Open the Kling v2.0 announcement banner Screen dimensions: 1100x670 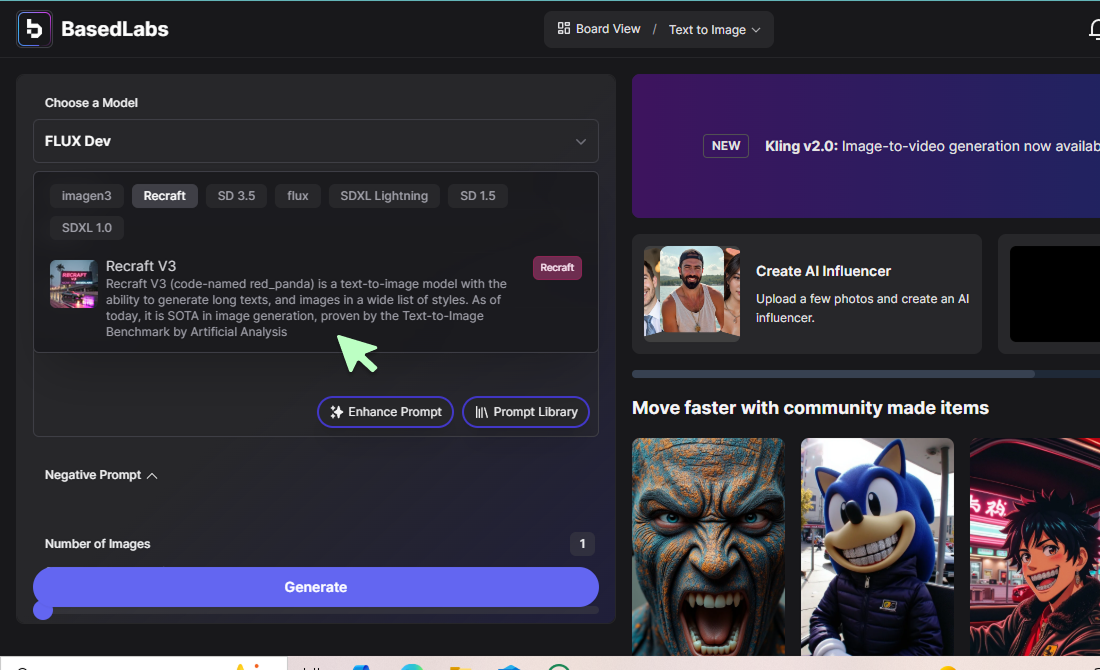click(866, 146)
